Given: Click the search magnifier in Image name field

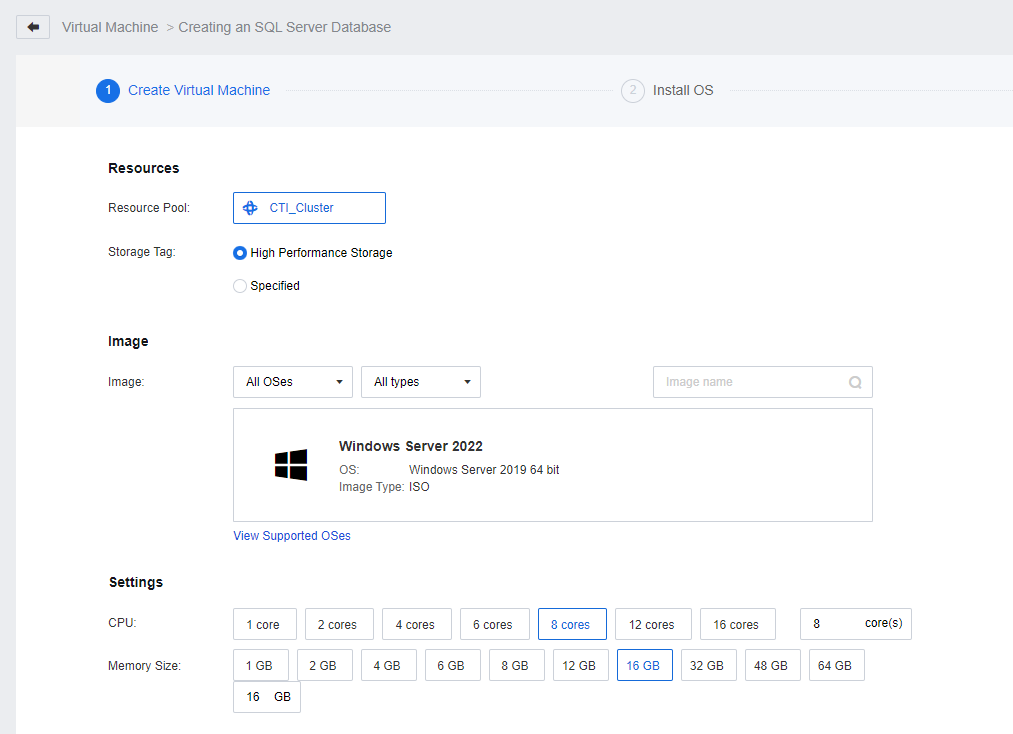Looking at the screenshot, I should click(x=855, y=383).
